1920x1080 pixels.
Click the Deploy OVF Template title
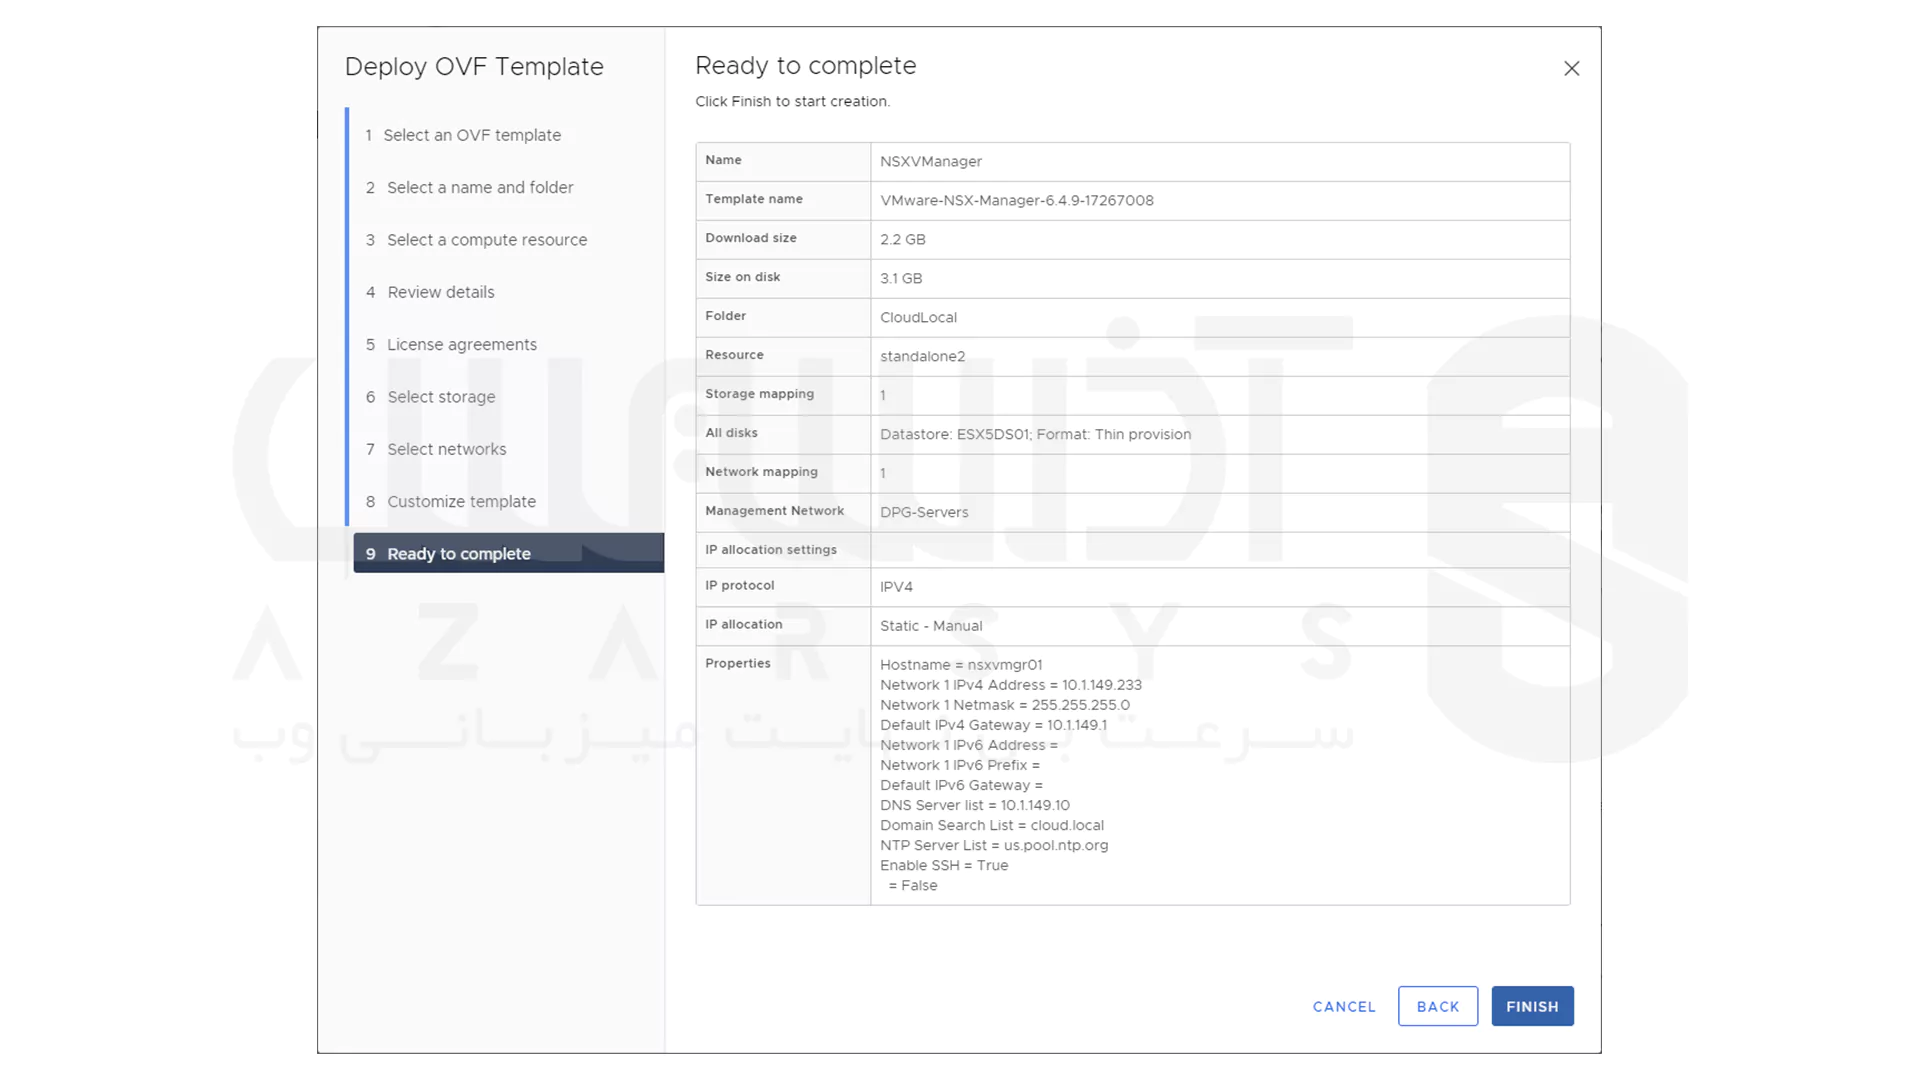[x=474, y=67]
